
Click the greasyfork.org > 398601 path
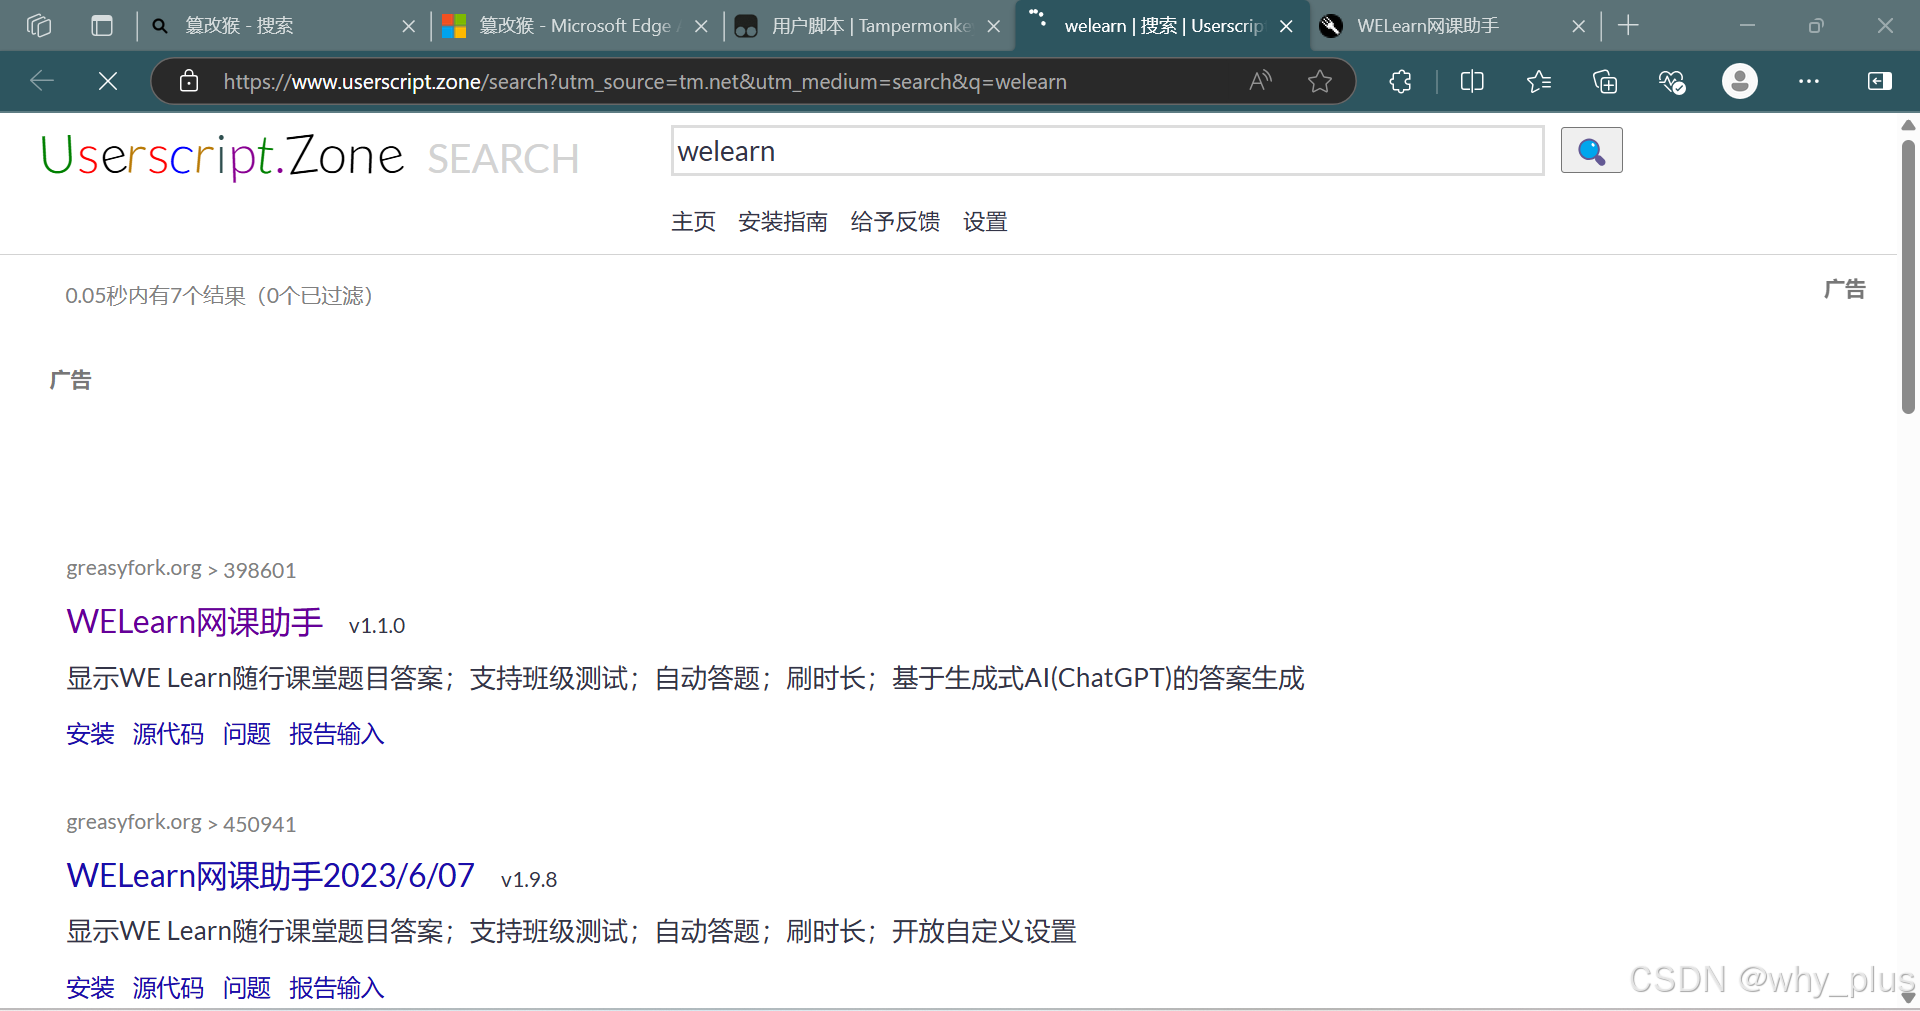pyautogui.click(x=181, y=569)
